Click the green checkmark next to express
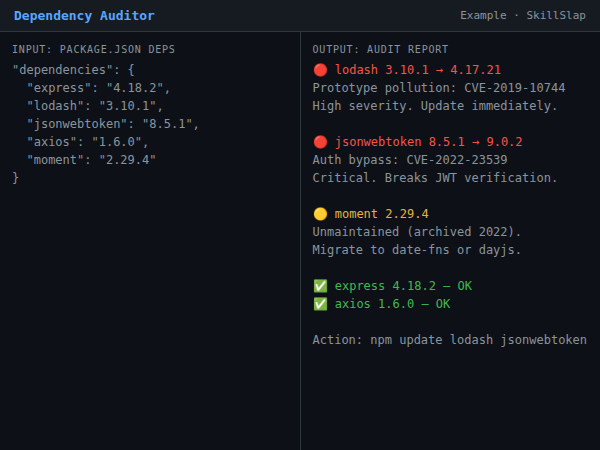 click(x=320, y=286)
